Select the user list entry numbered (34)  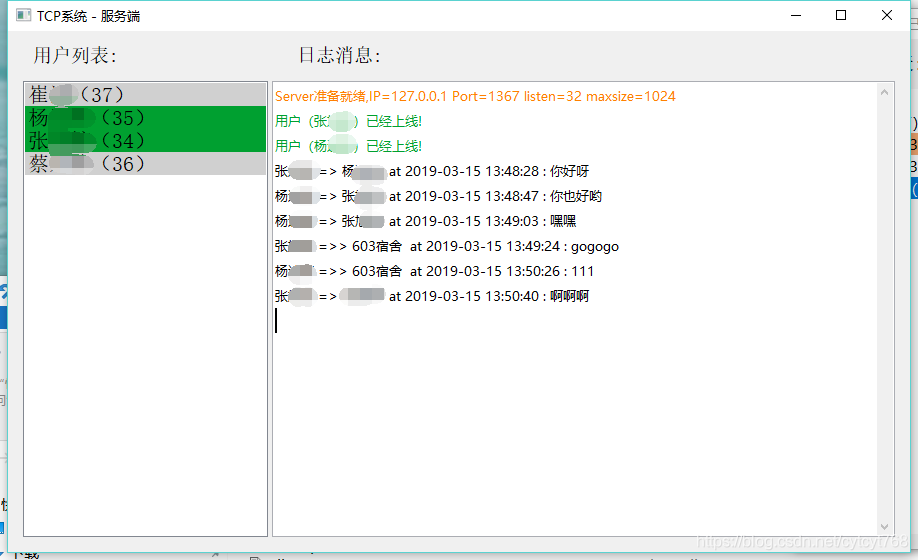coord(145,140)
